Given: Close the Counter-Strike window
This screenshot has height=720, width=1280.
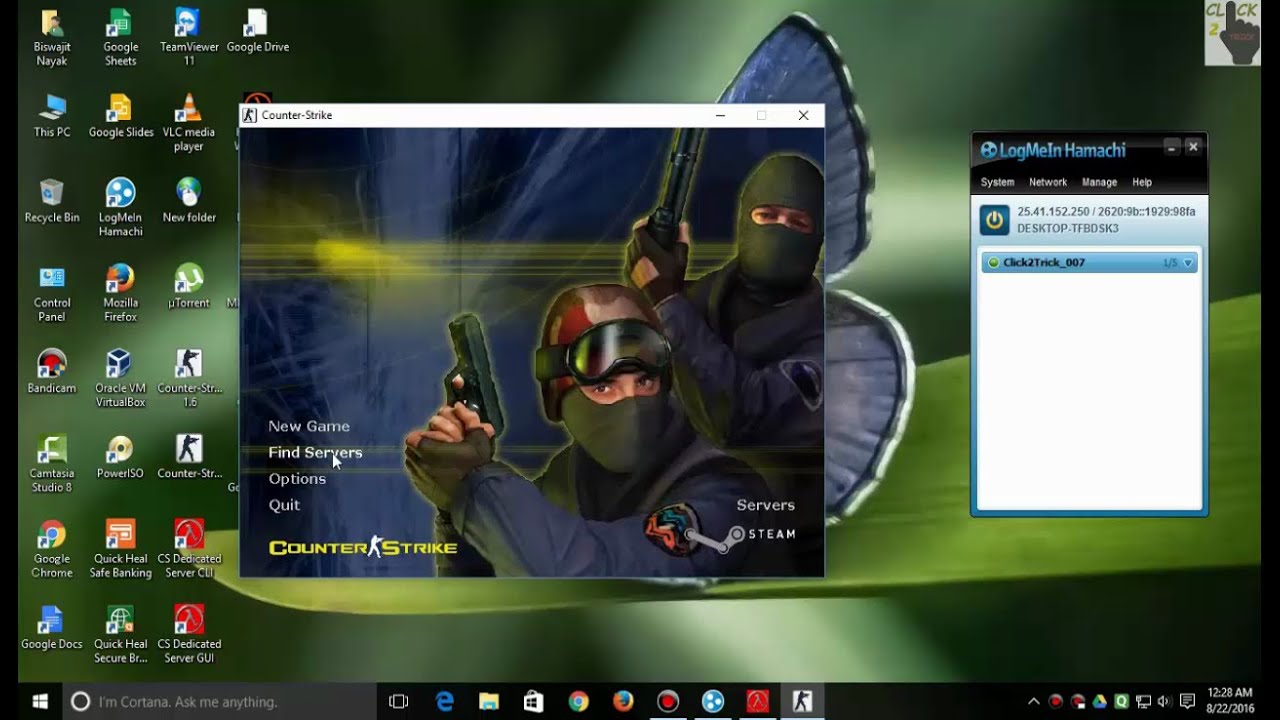Looking at the screenshot, I should pyautogui.click(x=803, y=115).
